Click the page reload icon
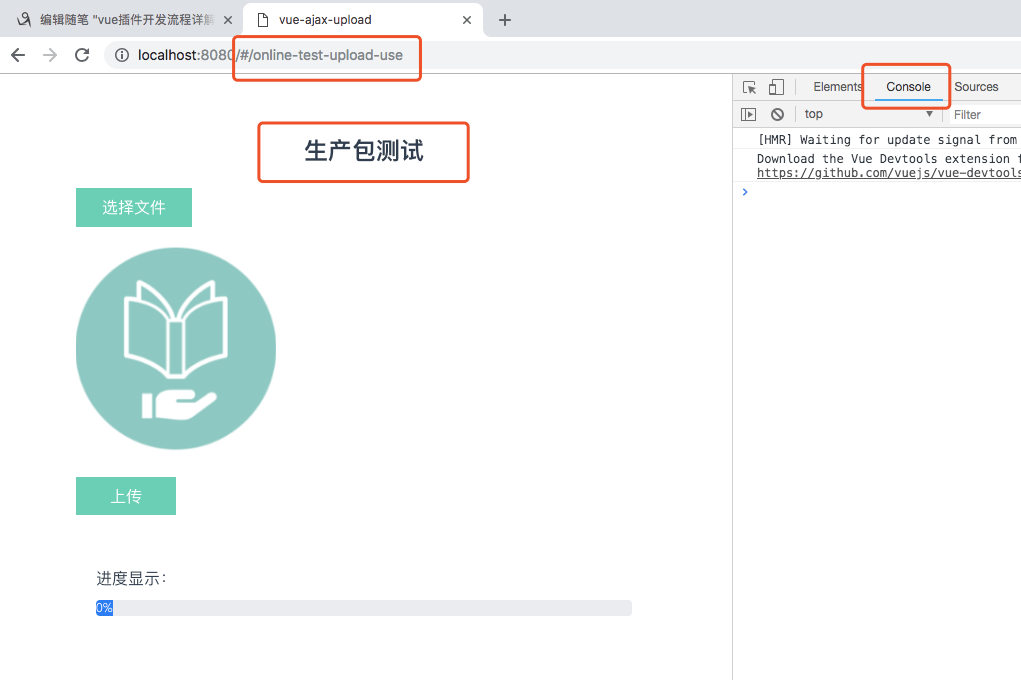Image resolution: width=1021 pixels, height=680 pixels. tap(83, 55)
